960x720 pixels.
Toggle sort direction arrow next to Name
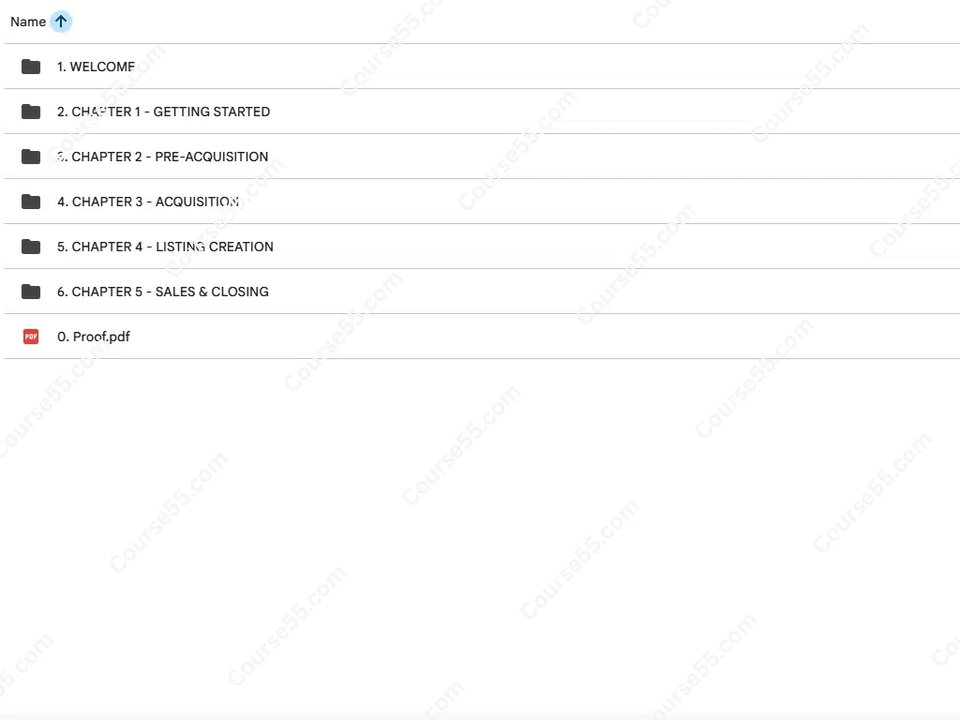(61, 21)
